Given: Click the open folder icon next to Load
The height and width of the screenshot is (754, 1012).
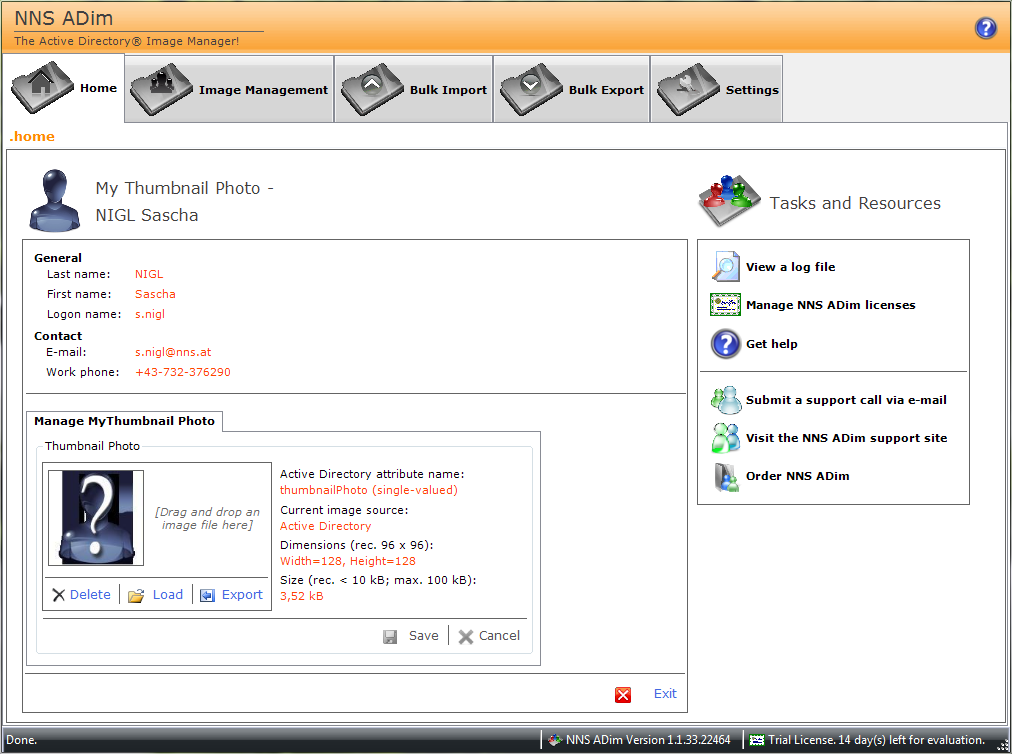Looking at the screenshot, I should (x=136, y=595).
